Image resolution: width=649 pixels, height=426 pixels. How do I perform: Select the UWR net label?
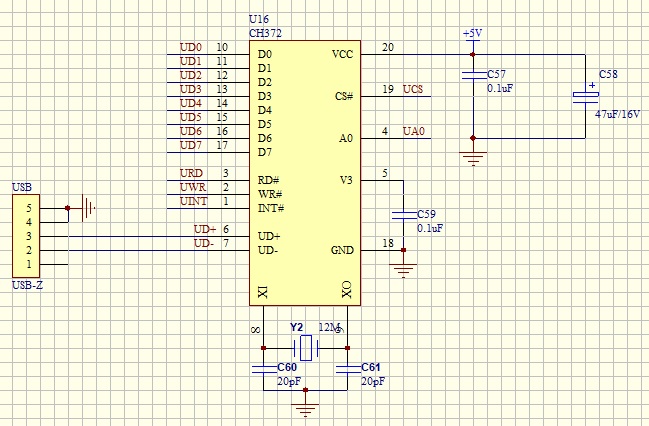(x=193, y=187)
